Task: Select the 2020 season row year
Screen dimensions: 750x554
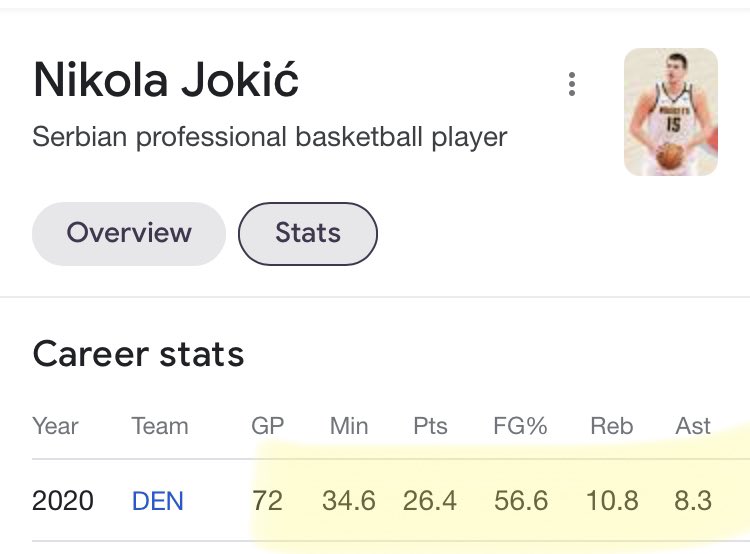Action: point(63,501)
